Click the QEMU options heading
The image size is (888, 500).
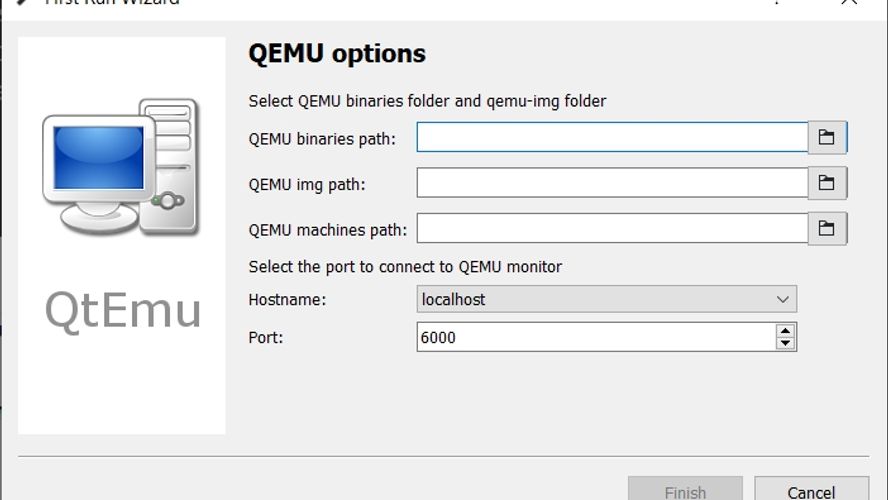337,54
